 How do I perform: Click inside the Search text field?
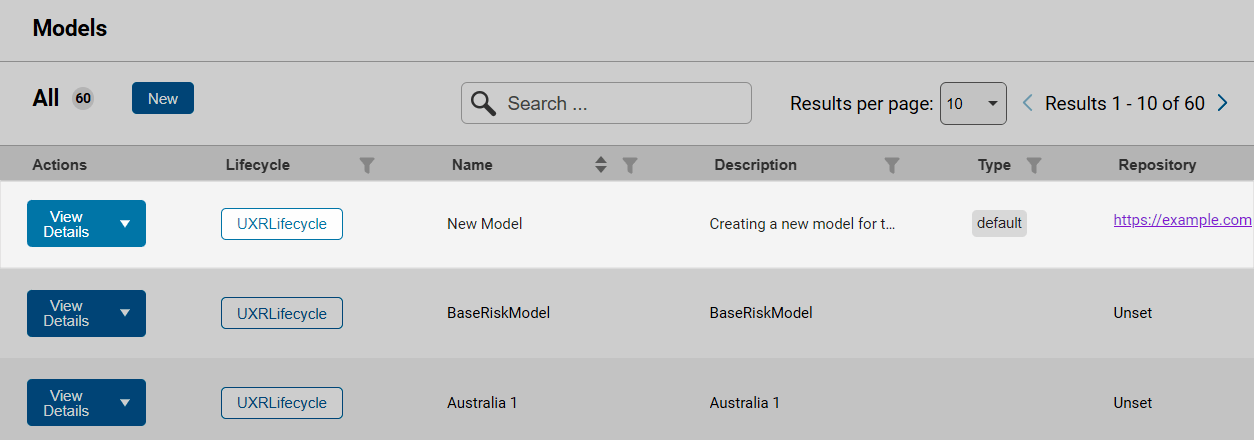pyautogui.click(x=620, y=103)
